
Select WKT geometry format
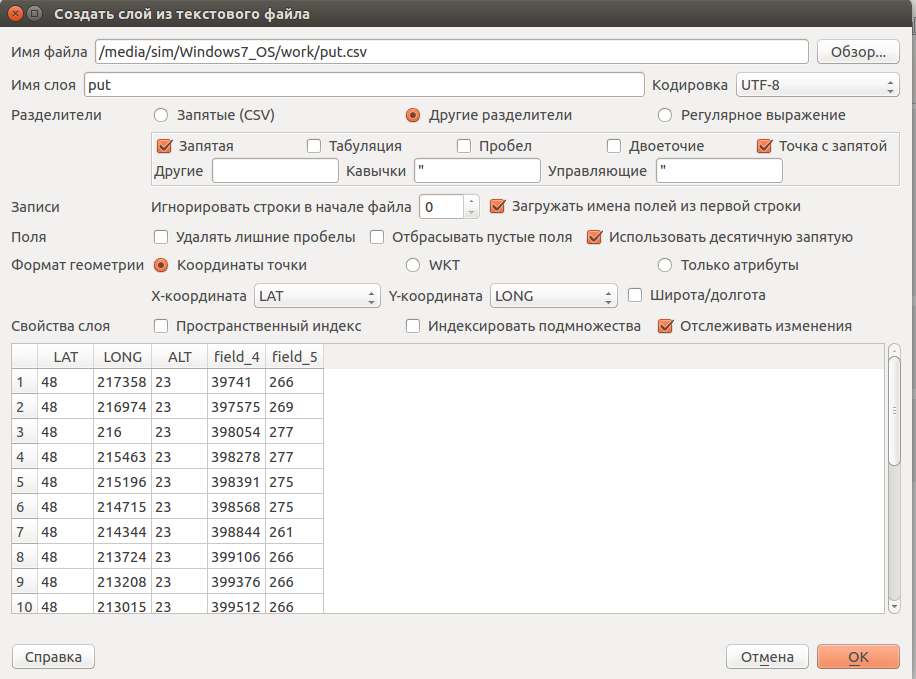[414, 265]
